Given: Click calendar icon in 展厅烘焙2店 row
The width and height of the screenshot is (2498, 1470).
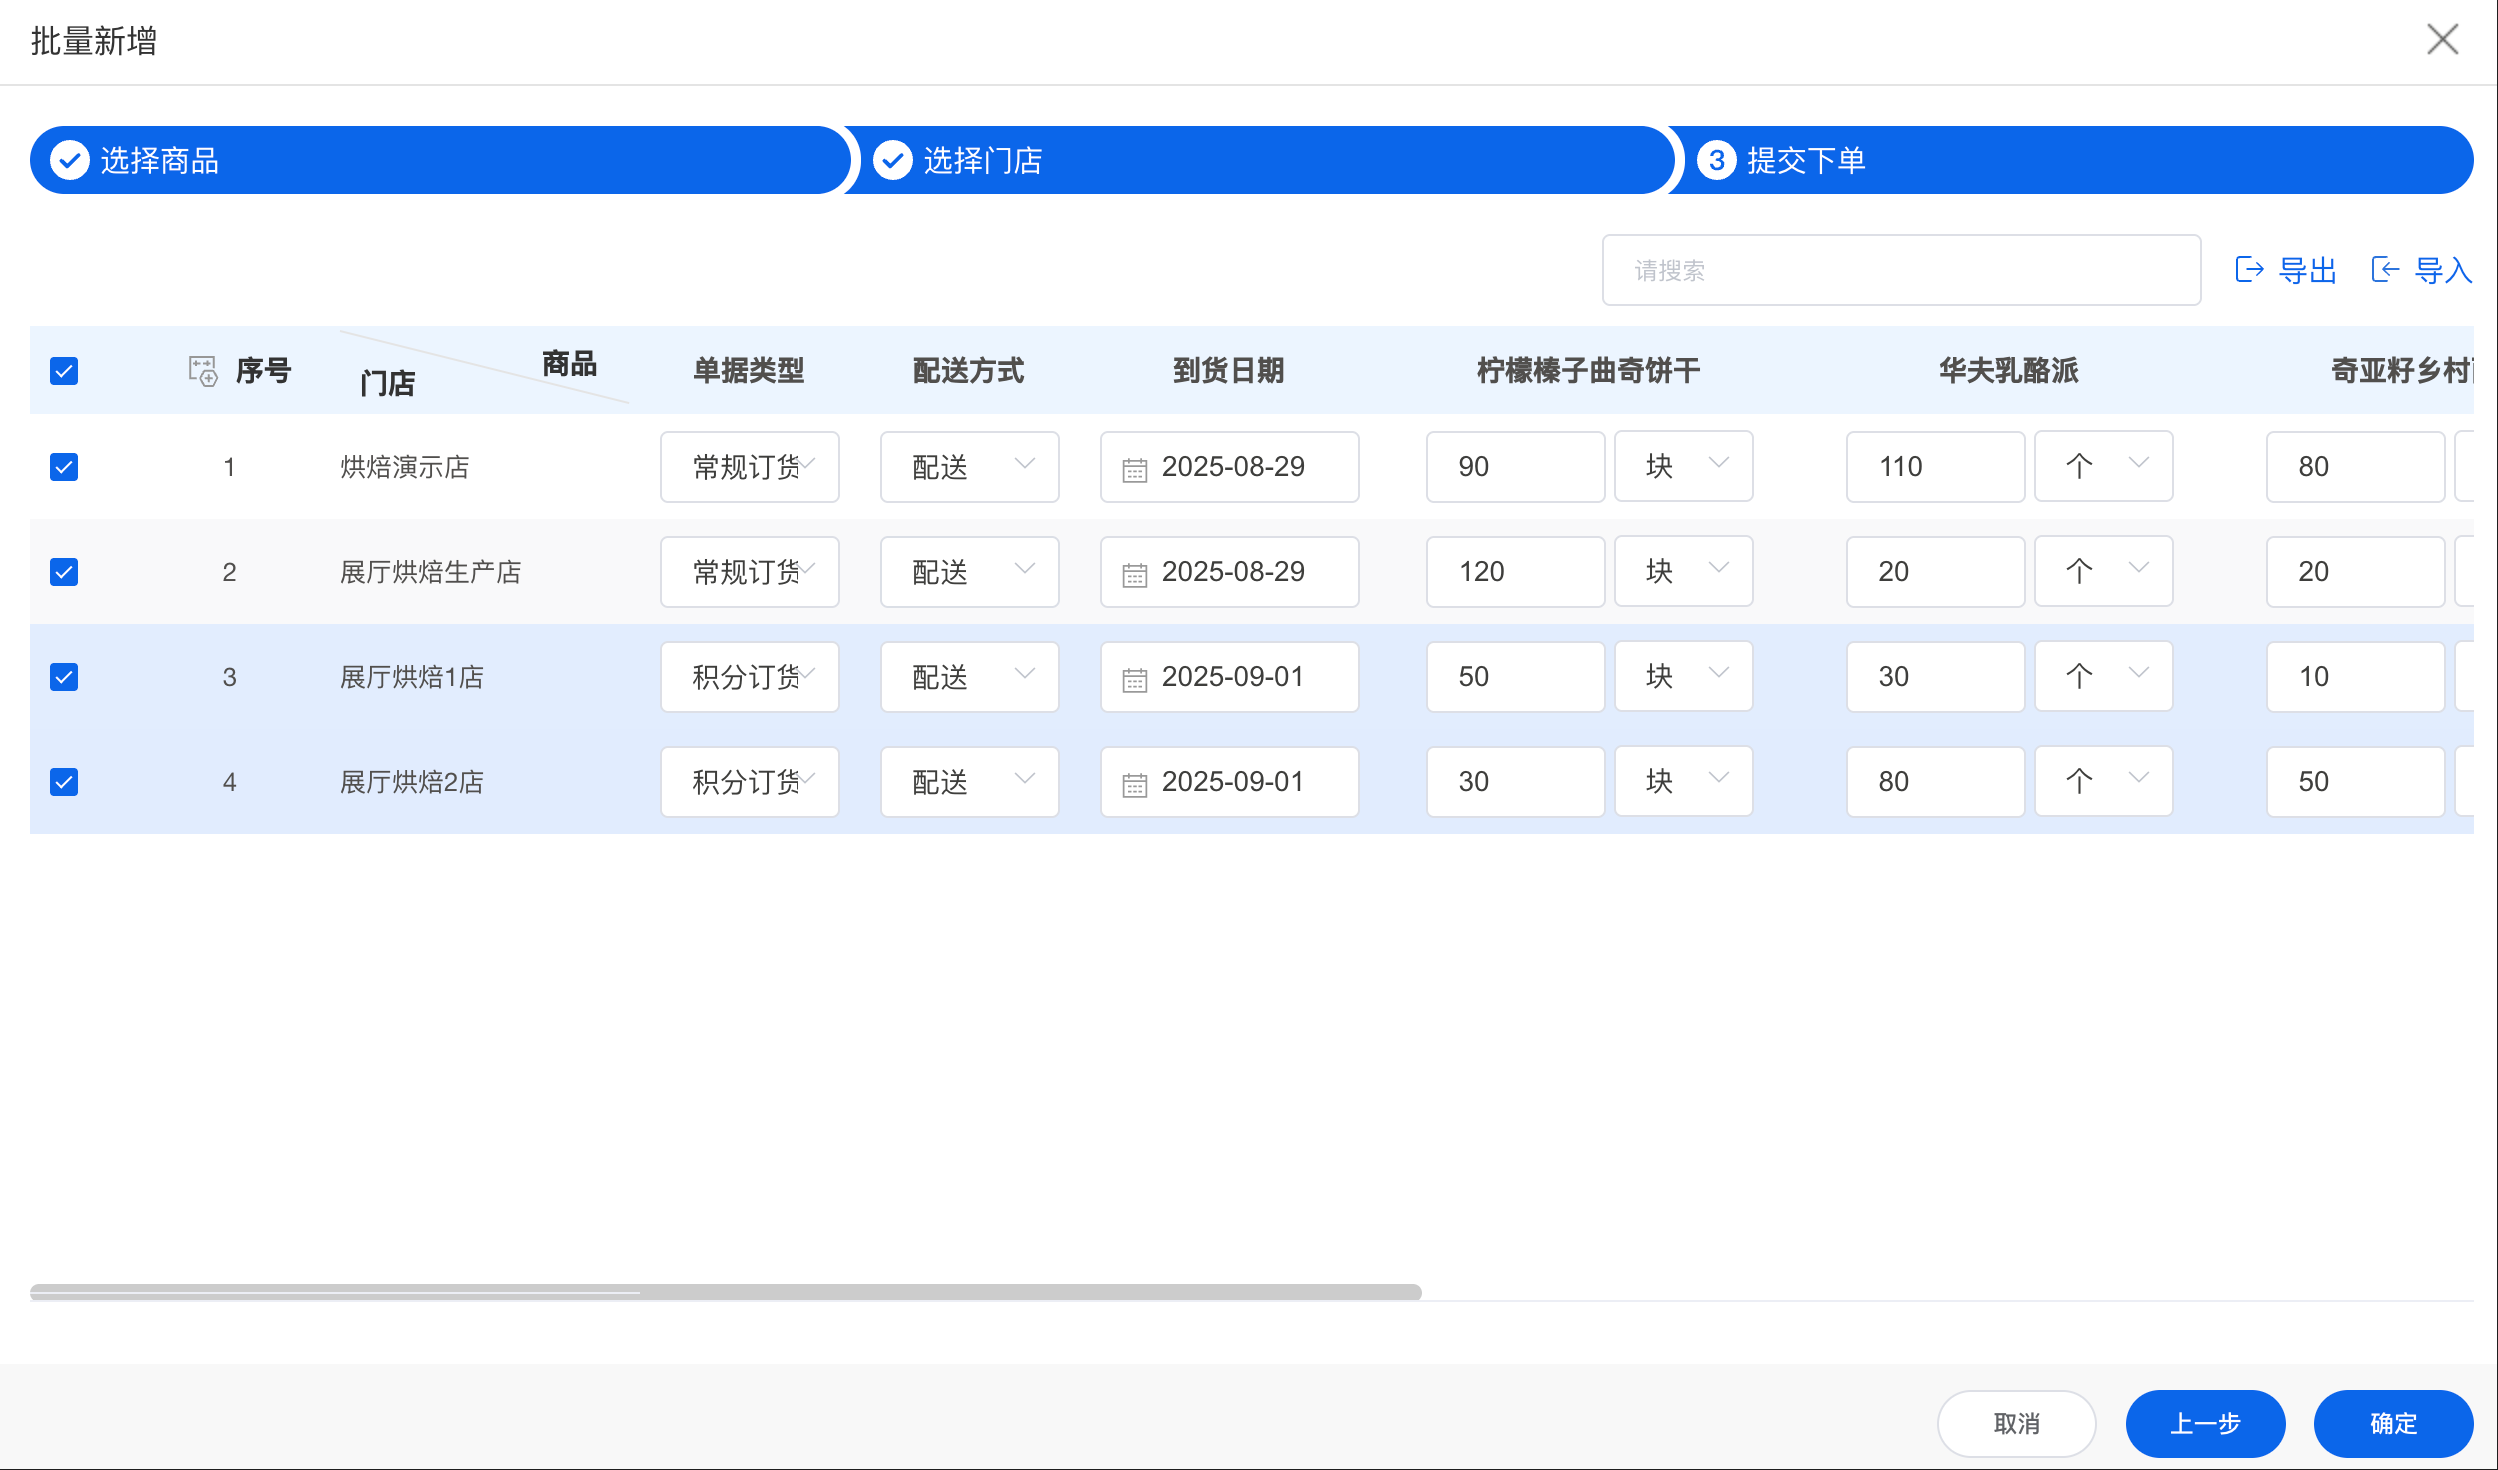Looking at the screenshot, I should pyautogui.click(x=1134, y=784).
